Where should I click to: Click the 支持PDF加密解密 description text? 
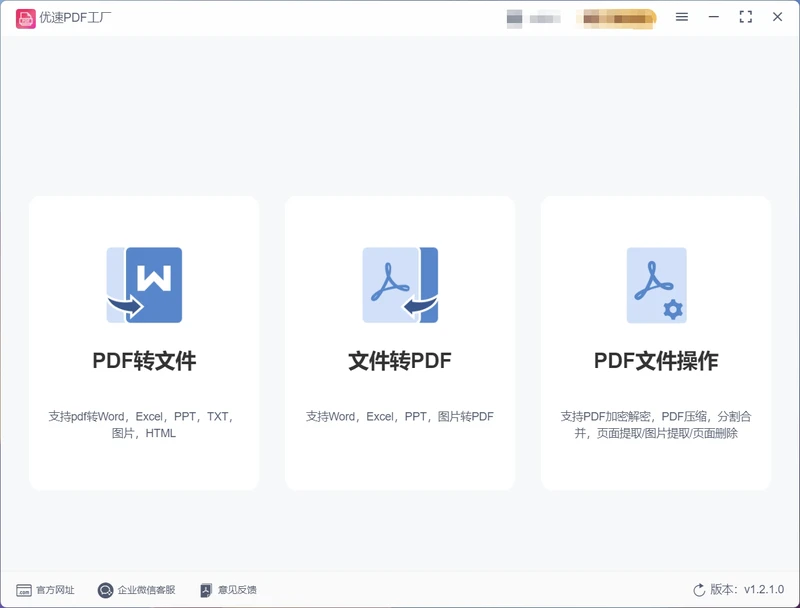pos(656,425)
